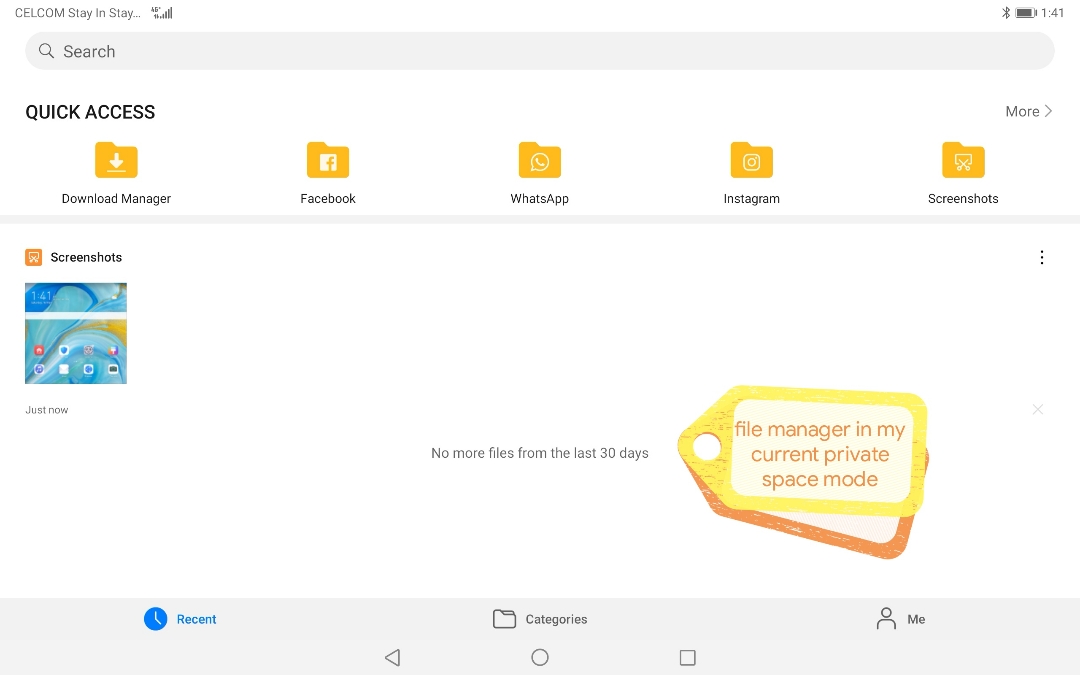The height and width of the screenshot is (675, 1080).
Task: Open the Download Manager folder
Action: click(116, 161)
